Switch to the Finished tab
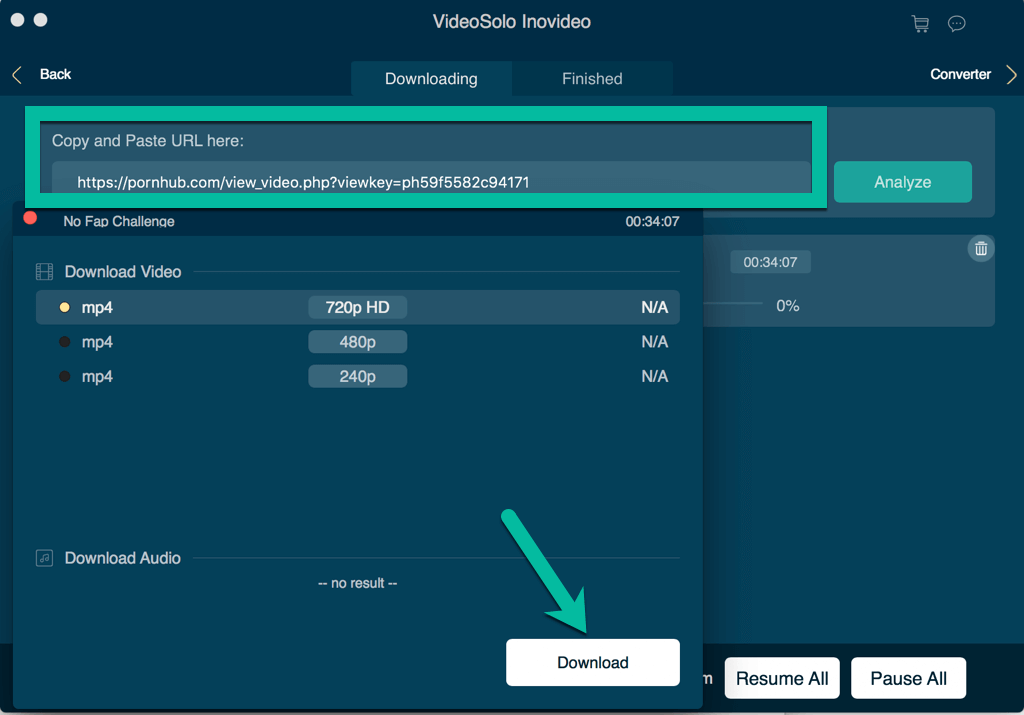This screenshot has height=715, width=1024. click(592, 79)
